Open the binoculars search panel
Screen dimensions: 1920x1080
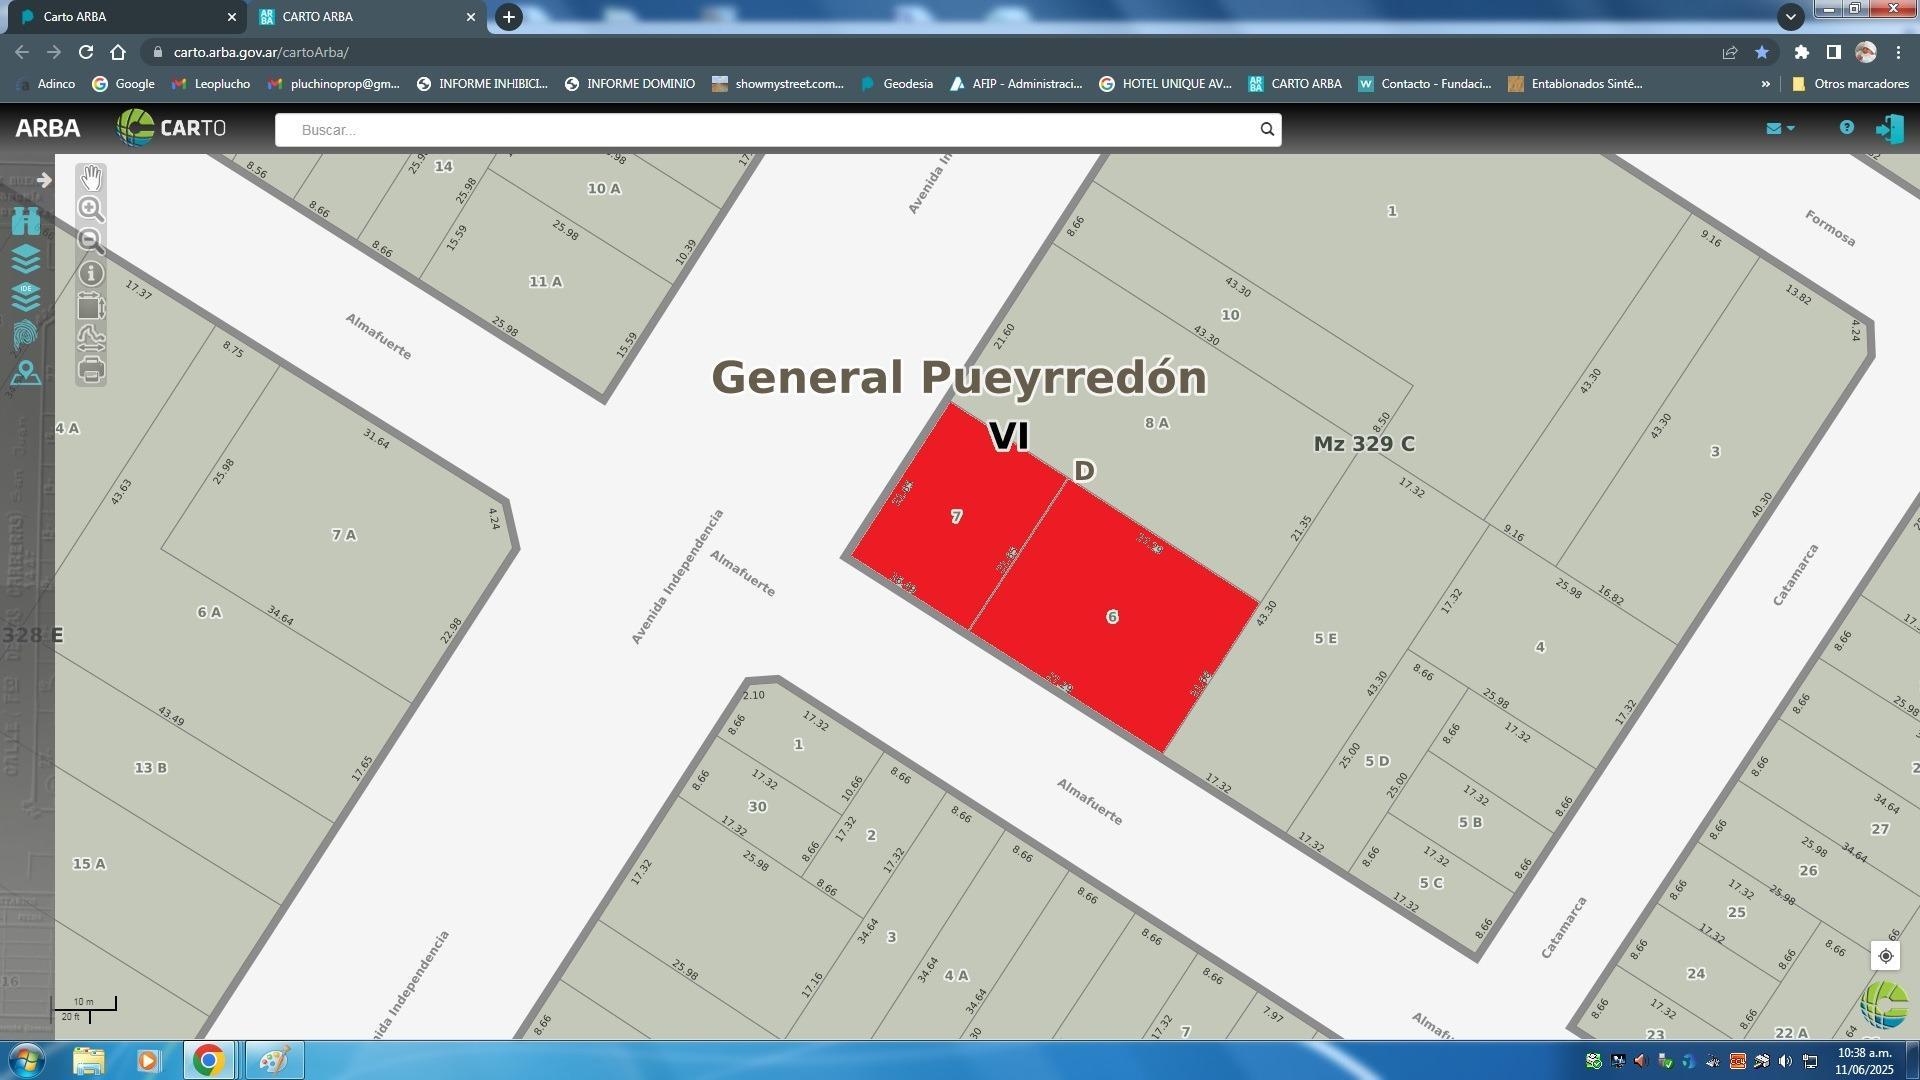tap(26, 221)
